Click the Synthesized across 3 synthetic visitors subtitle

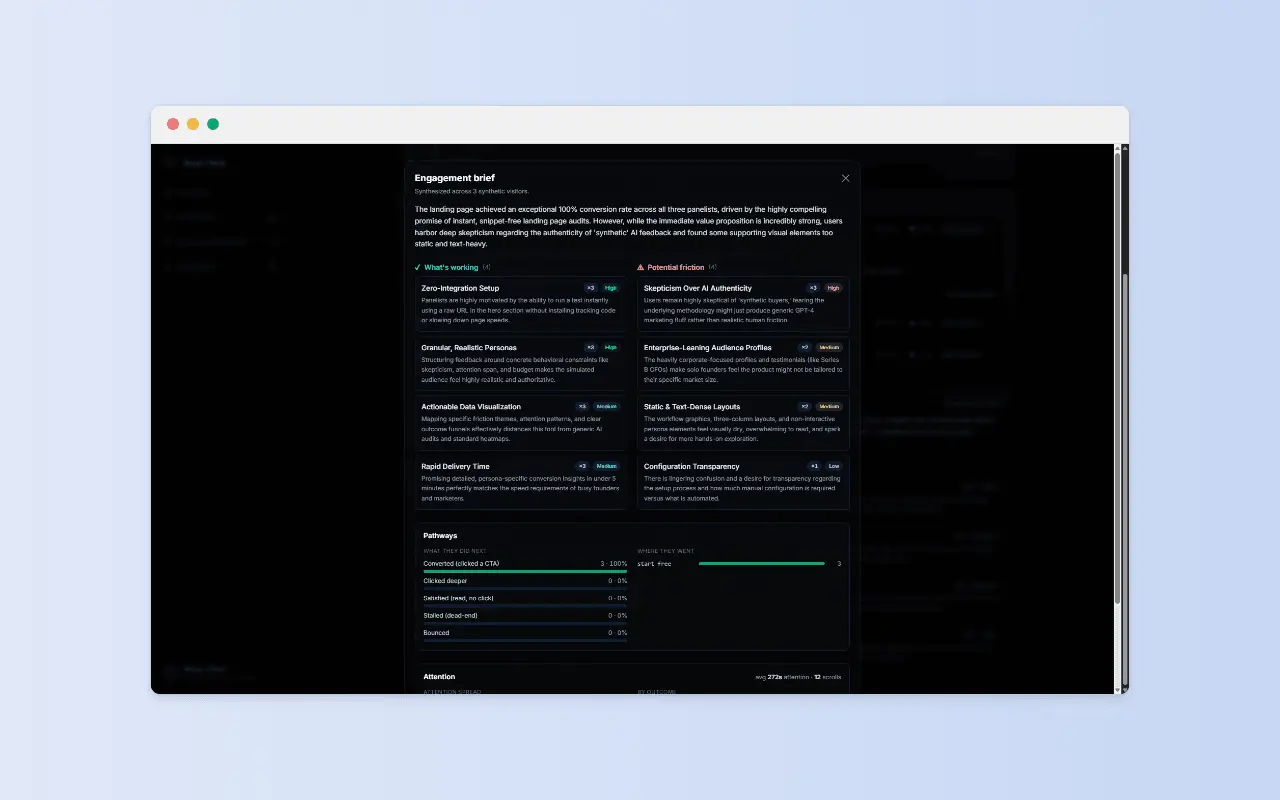pos(472,191)
